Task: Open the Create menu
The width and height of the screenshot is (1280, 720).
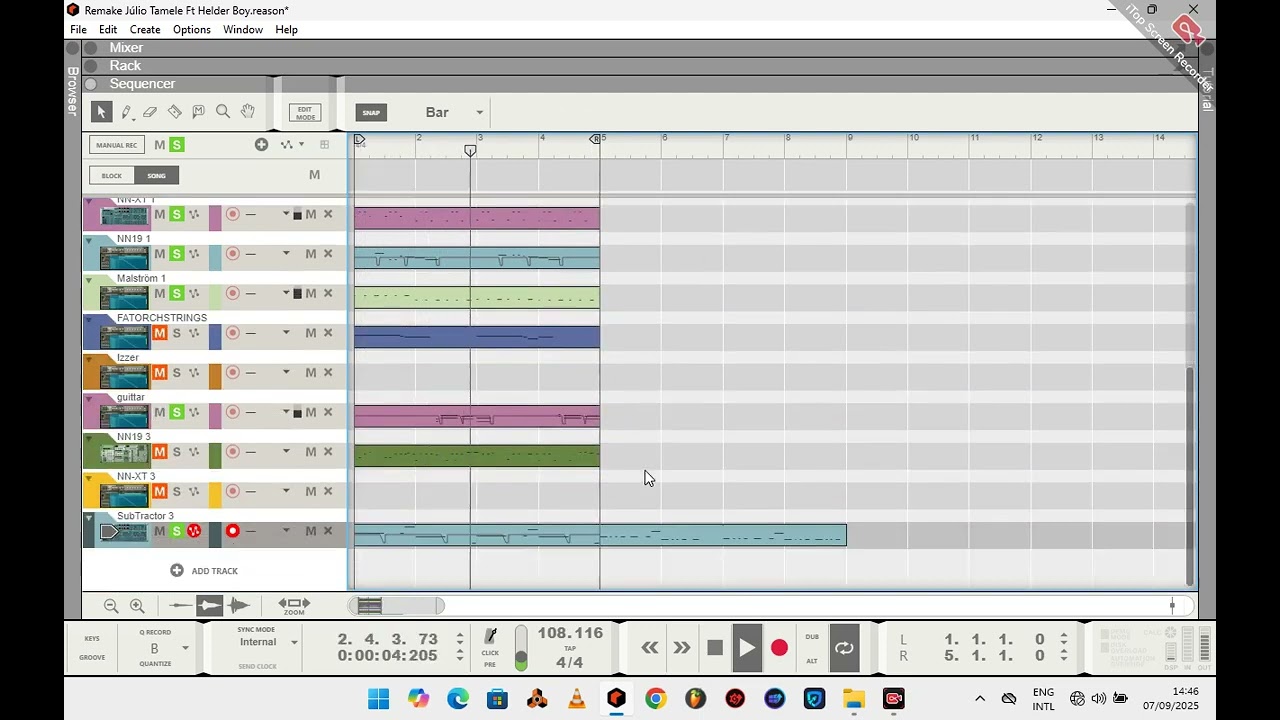Action: click(145, 29)
